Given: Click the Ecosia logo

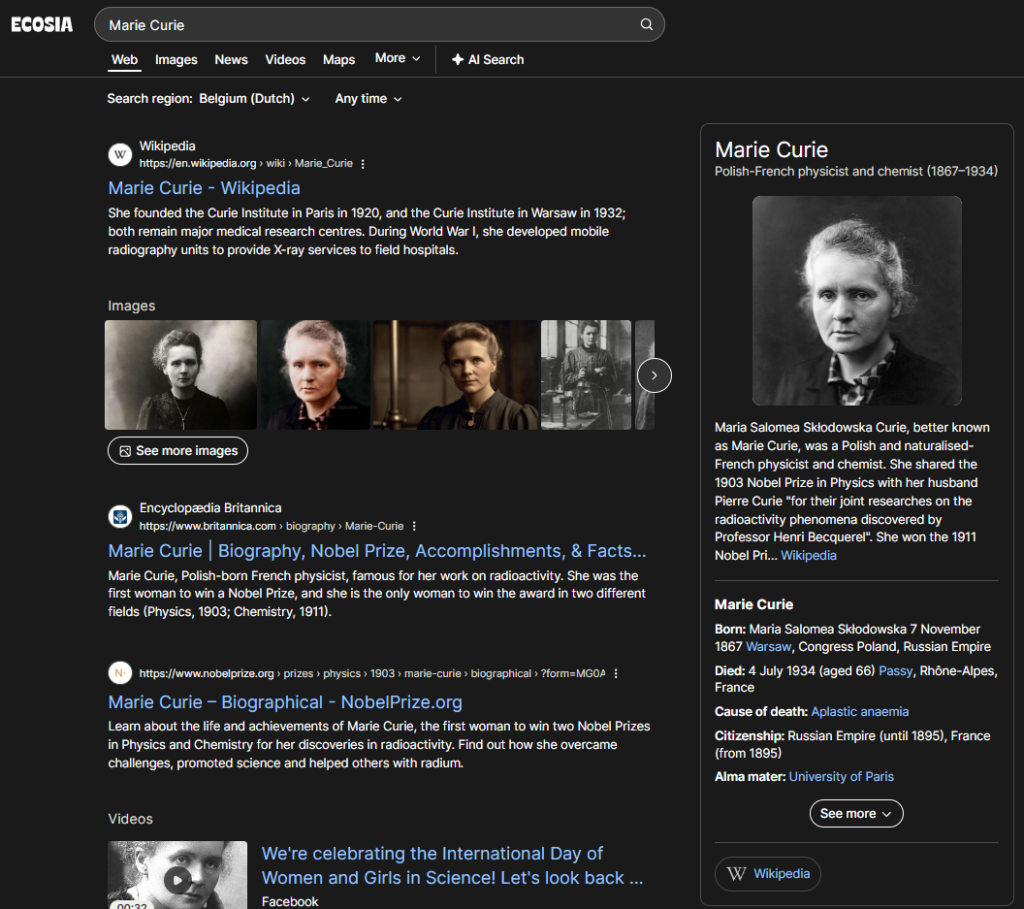Looking at the screenshot, I should coord(41,24).
